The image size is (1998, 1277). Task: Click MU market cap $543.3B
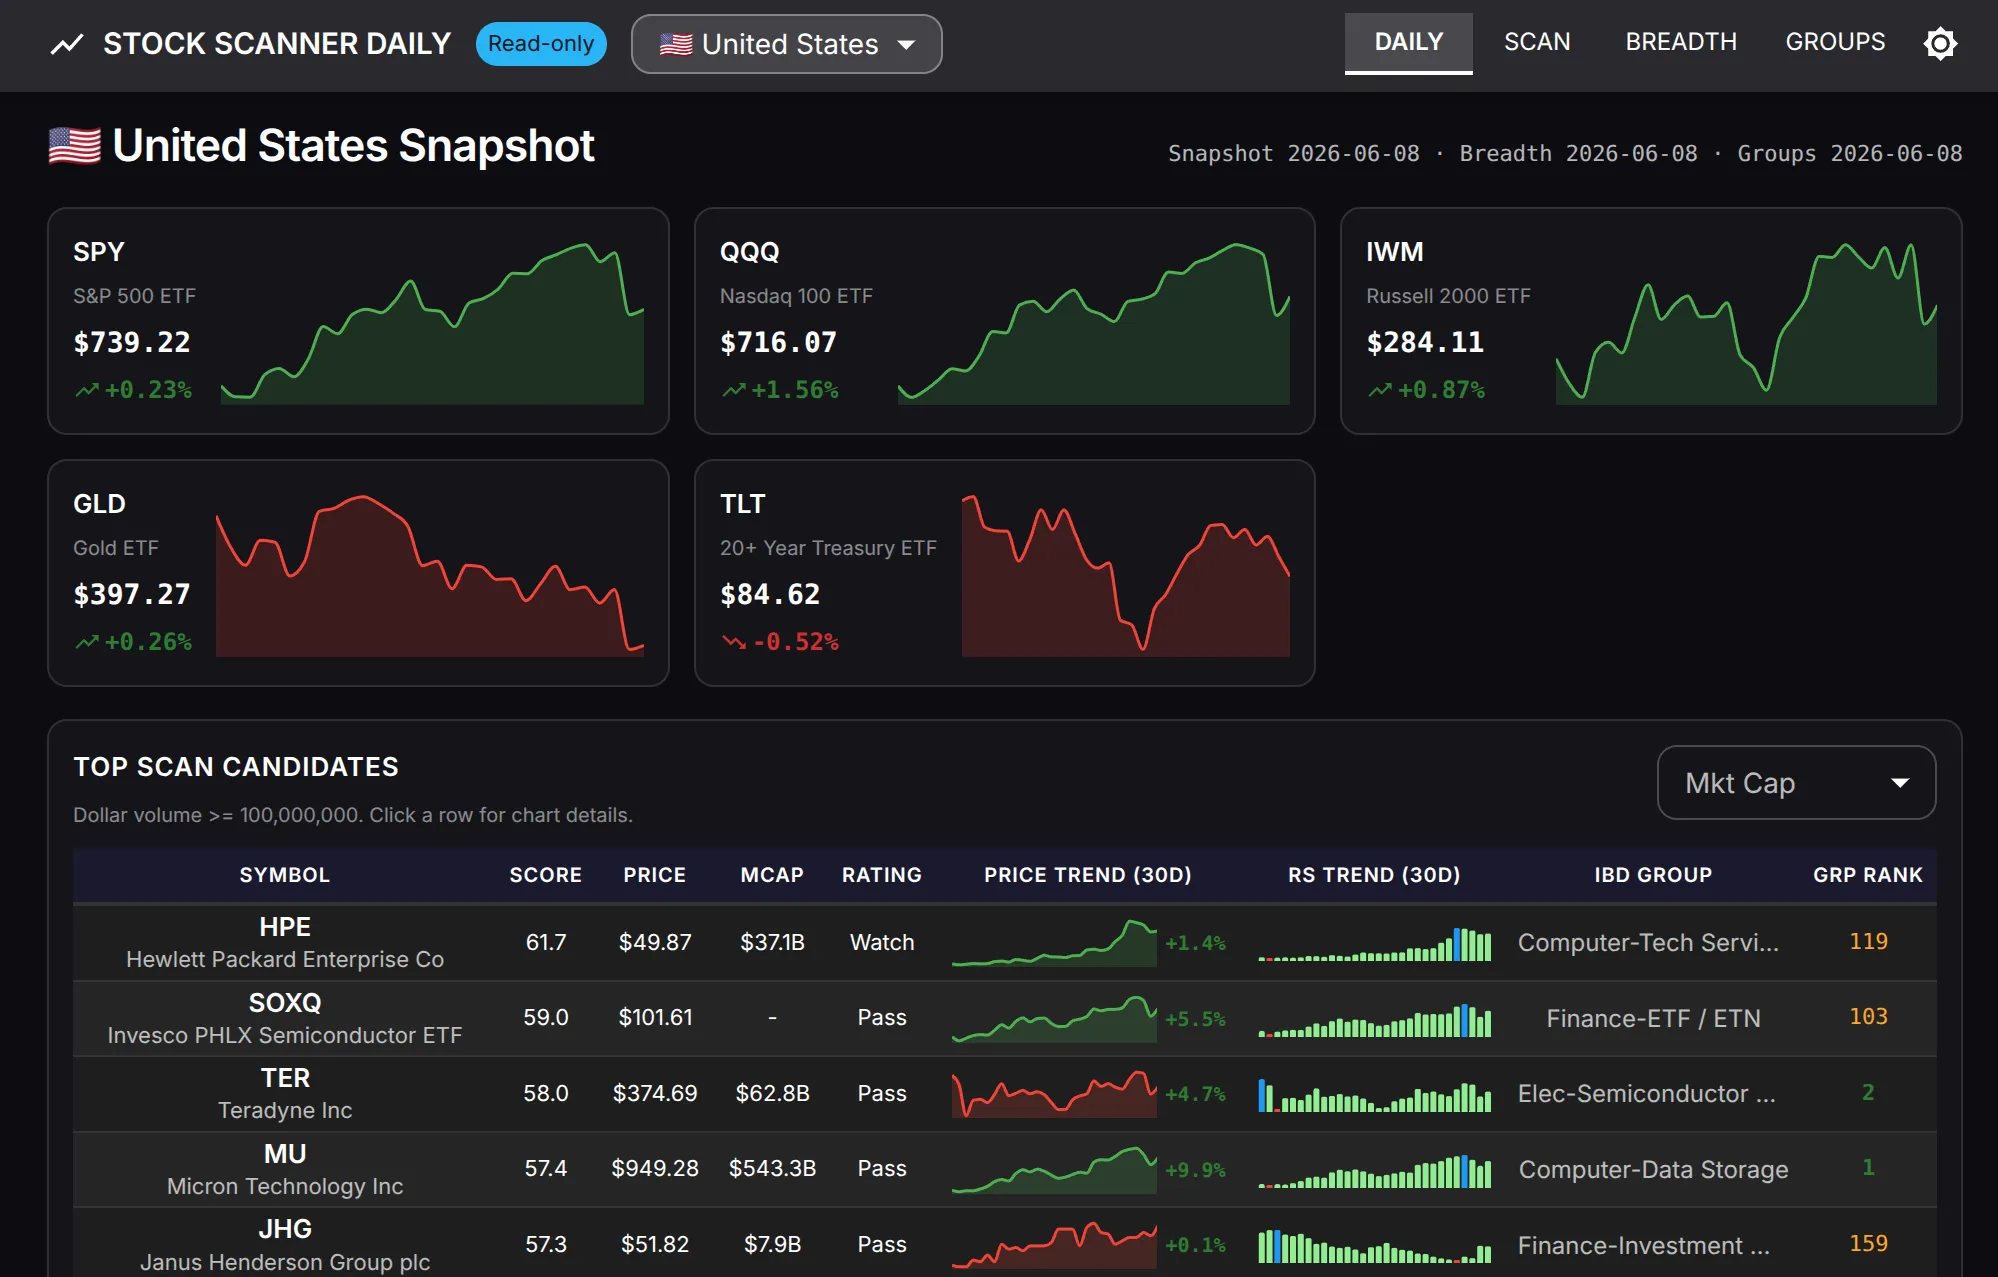point(772,1168)
